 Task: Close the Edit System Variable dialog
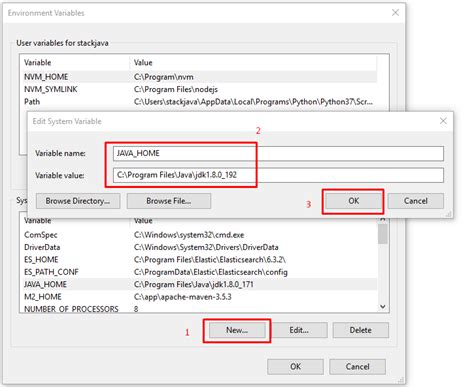click(443, 121)
